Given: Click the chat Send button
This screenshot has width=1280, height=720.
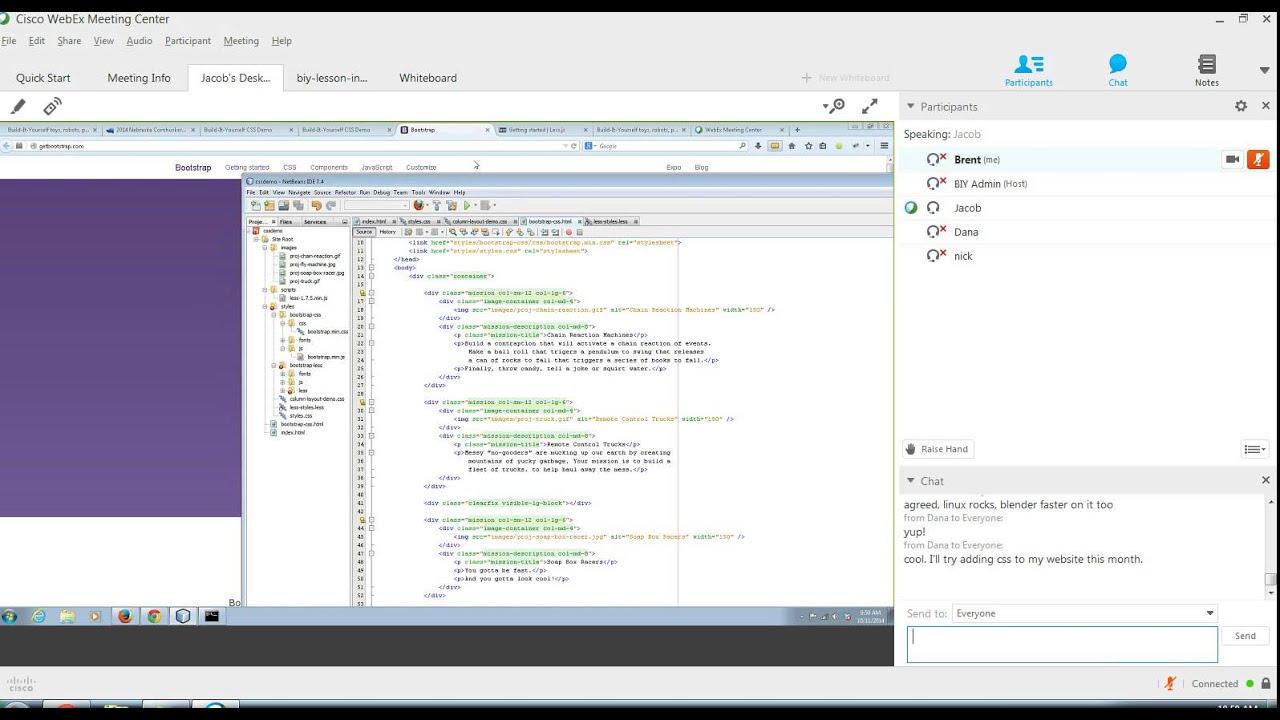Looking at the screenshot, I should click(1245, 636).
